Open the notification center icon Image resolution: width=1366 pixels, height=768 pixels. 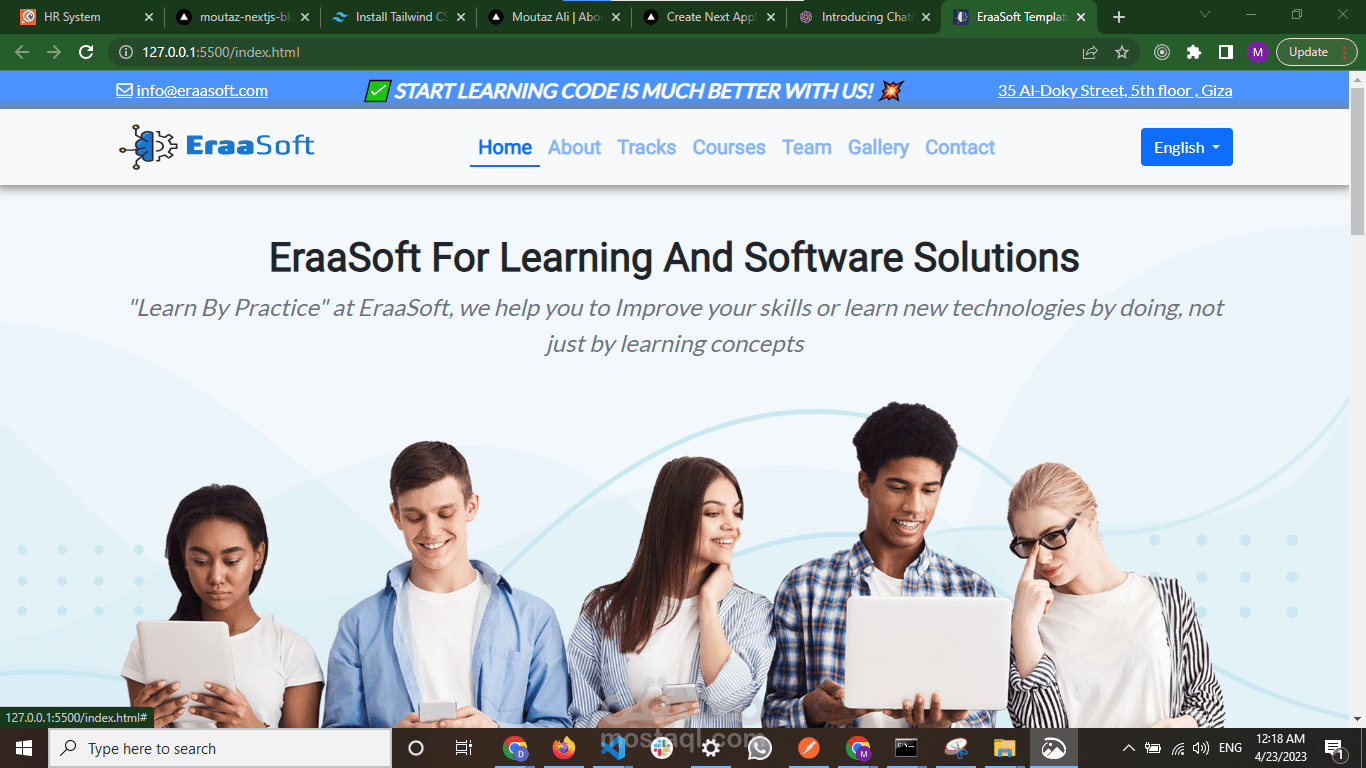pos(1333,748)
